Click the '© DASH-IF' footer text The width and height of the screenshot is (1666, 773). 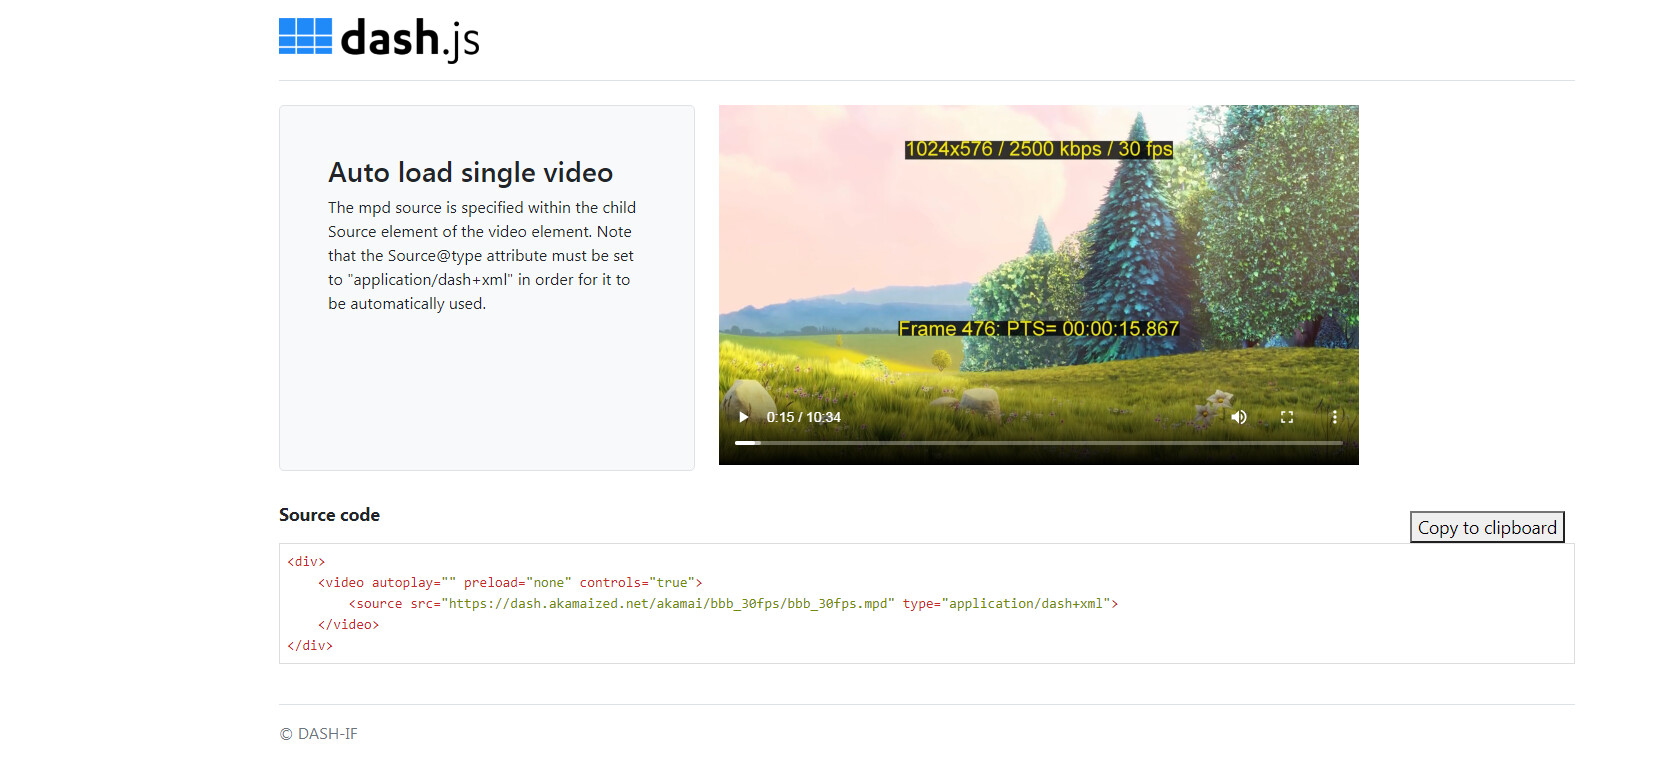pos(318,734)
